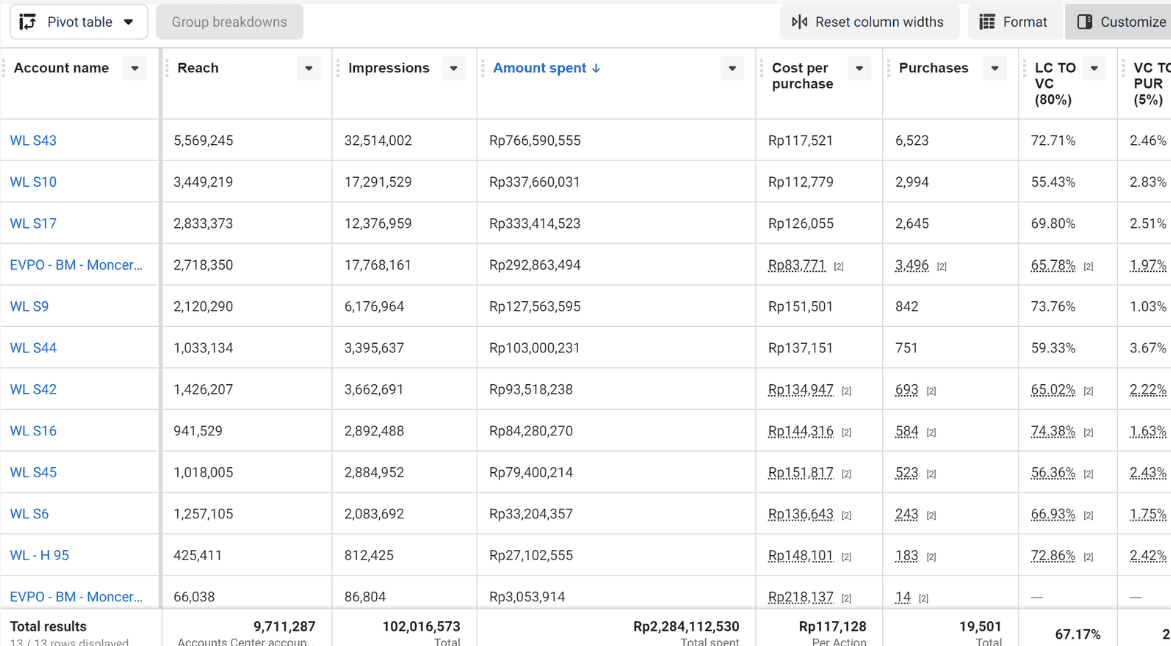The image size is (1171, 646).
Task: Open the Reach column dropdown arrow
Action: click(308, 69)
